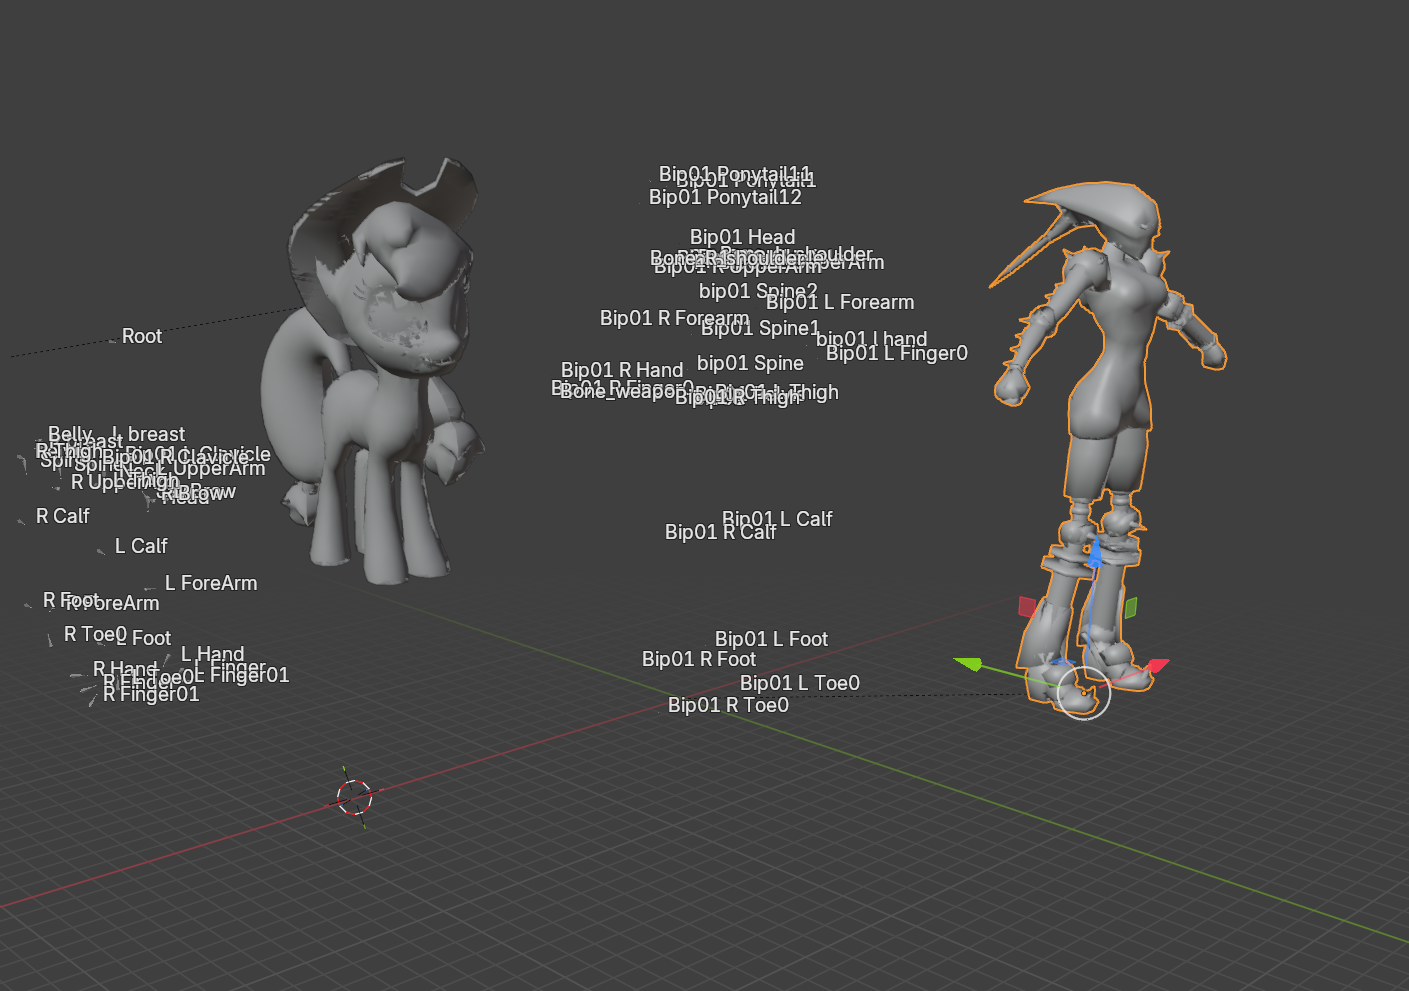Click the "Bip01 R Toe0" bone label
This screenshot has height=991, width=1409.
click(728, 705)
